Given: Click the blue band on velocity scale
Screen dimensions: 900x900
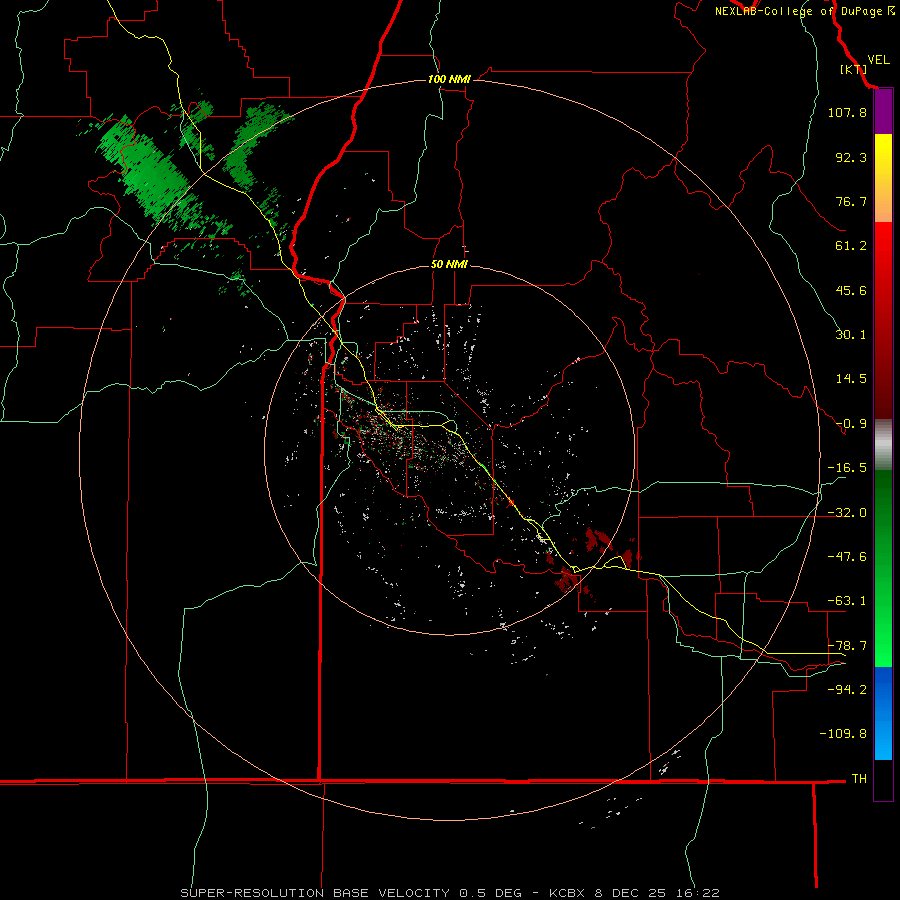Looking at the screenshot, I should 883,713.
